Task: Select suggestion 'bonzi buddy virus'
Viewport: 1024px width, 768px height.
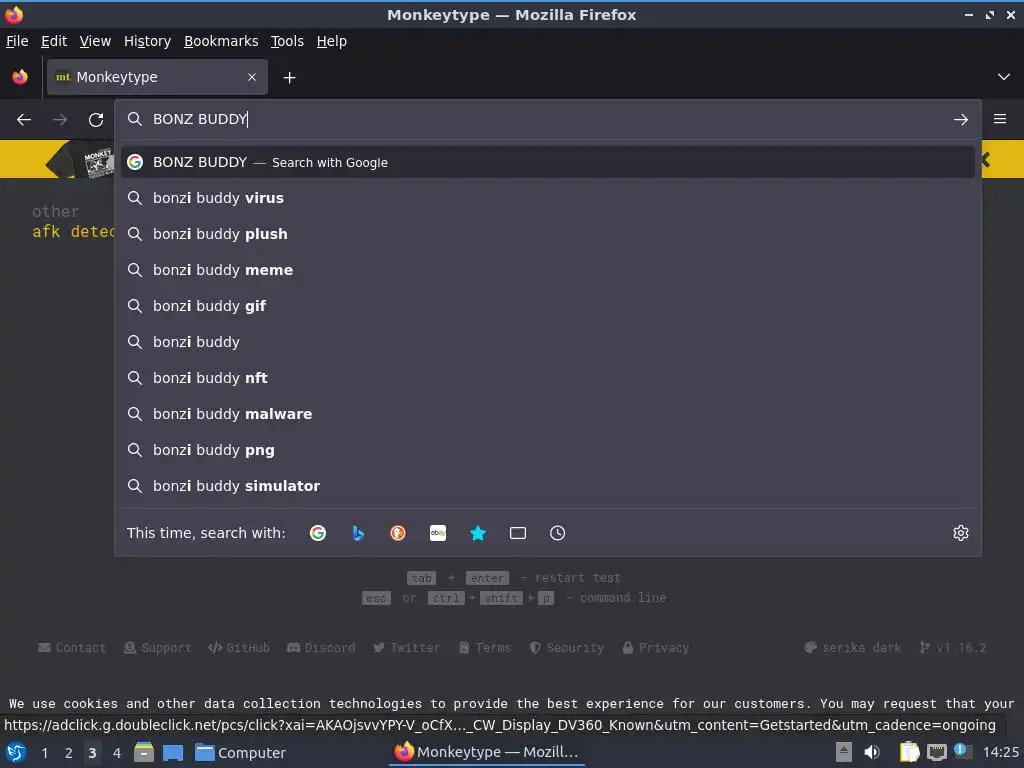Action: pyautogui.click(x=548, y=198)
